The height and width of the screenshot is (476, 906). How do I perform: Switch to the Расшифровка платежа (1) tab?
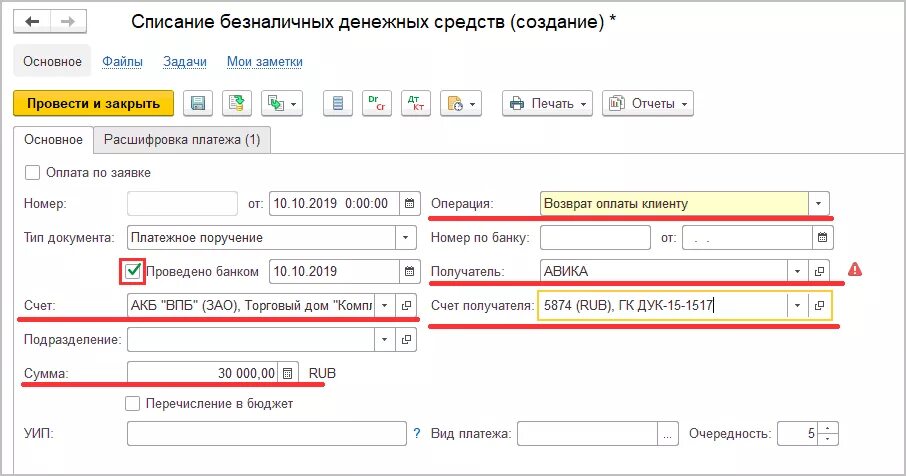pos(182,140)
